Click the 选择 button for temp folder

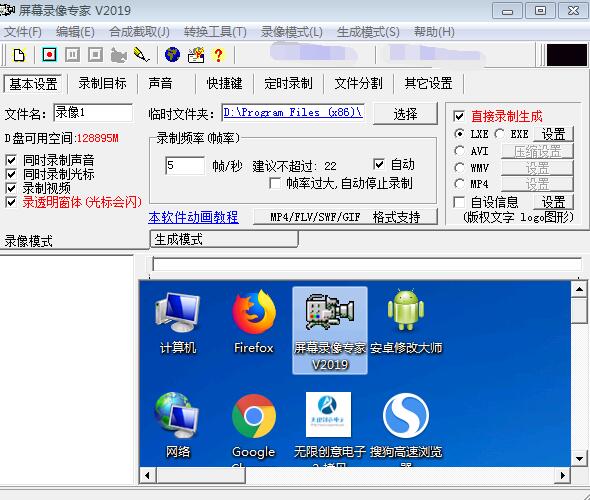point(406,114)
